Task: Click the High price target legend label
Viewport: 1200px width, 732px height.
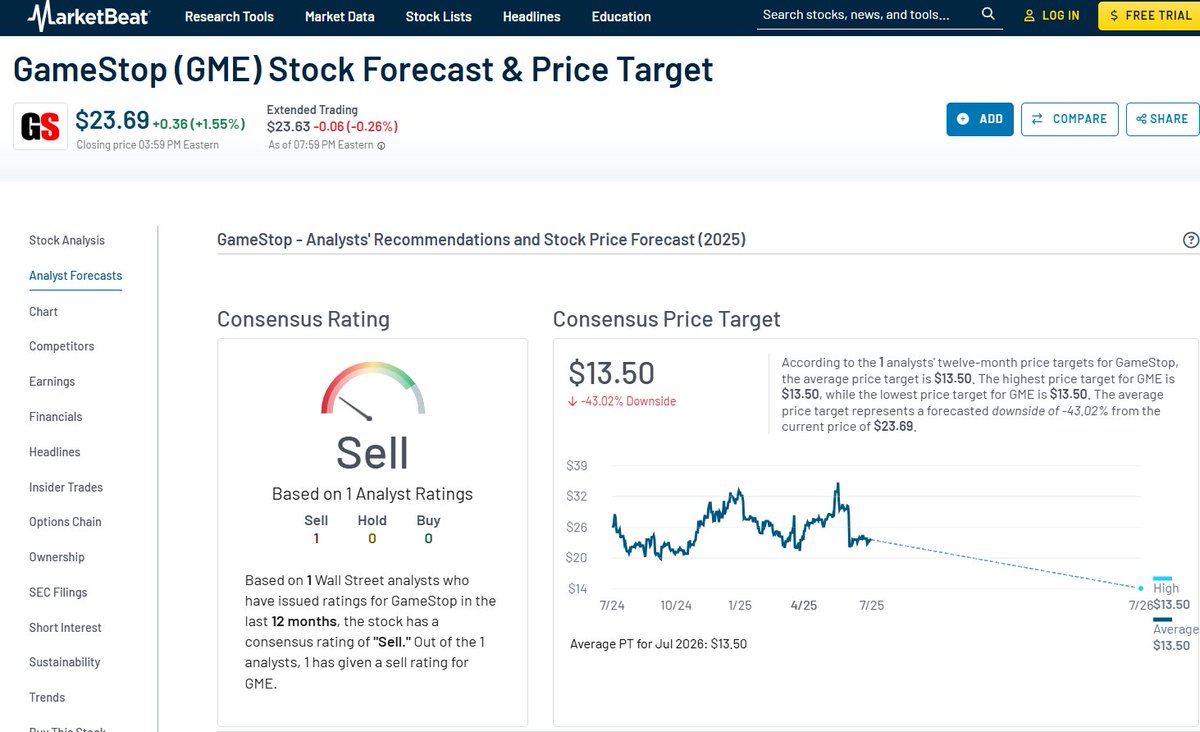Action: (1166, 588)
